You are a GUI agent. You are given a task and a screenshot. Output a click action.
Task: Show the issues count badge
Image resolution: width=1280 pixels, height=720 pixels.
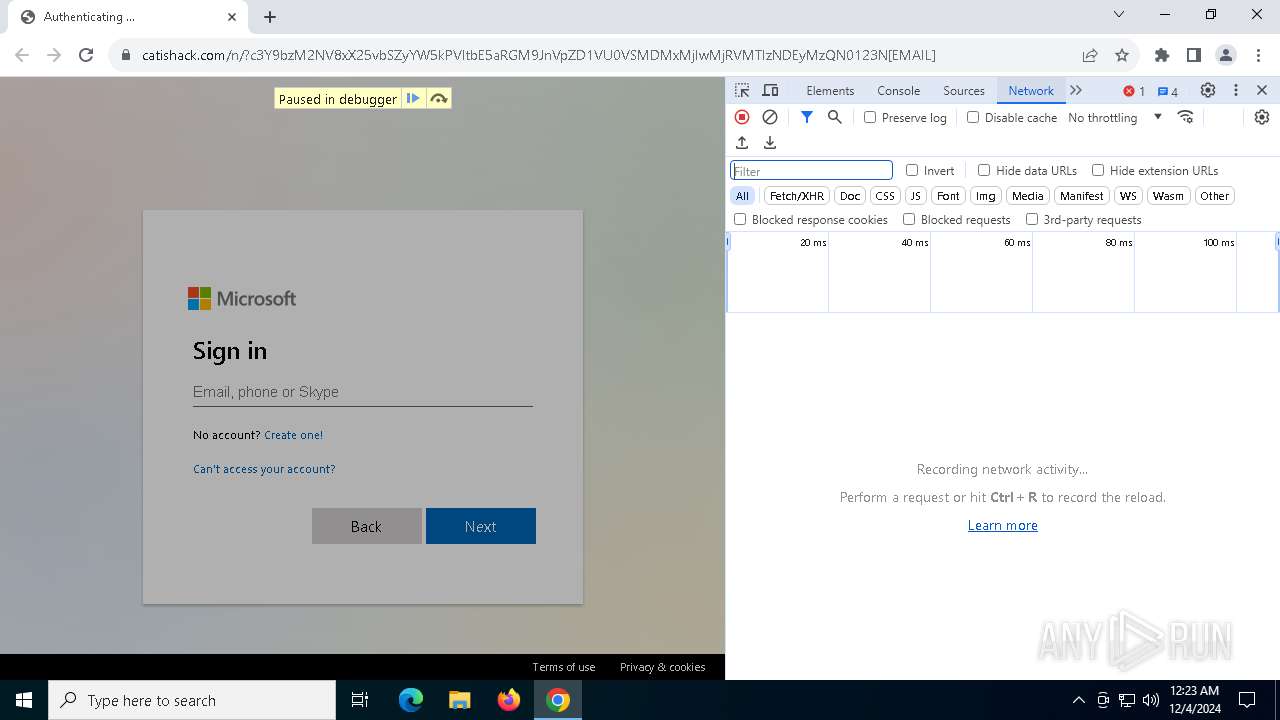coord(1168,91)
